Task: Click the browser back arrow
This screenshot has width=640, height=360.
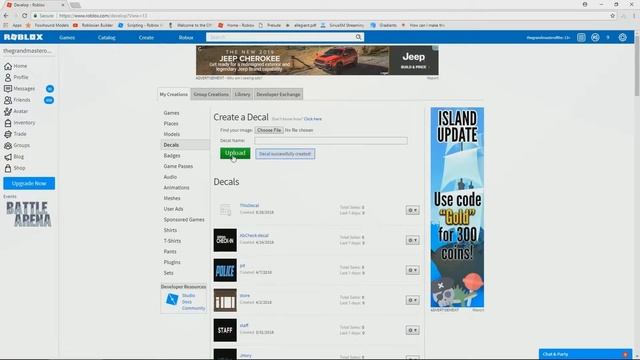Action: pos(6,16)
